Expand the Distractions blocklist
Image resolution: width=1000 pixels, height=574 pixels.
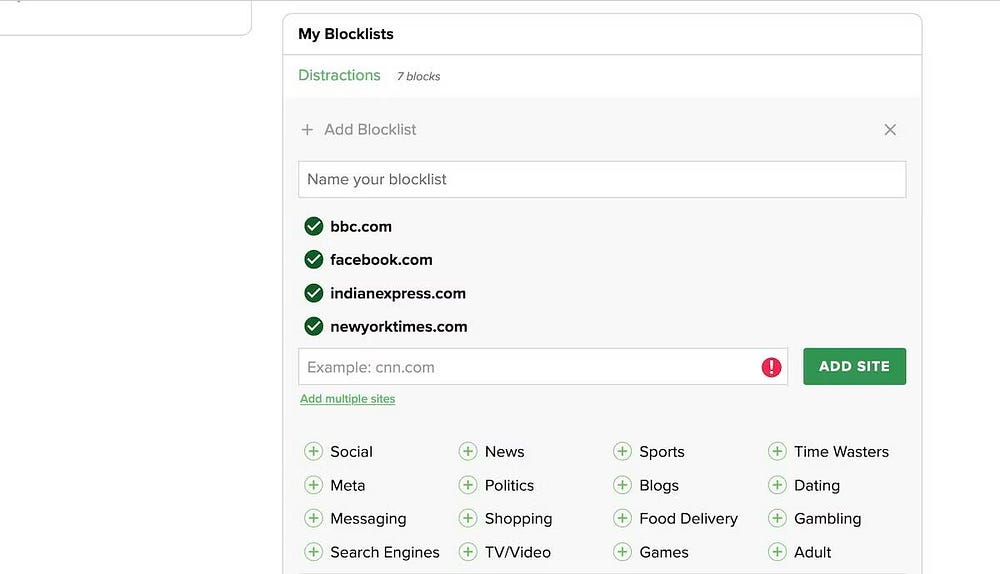[x=339, y=76]
